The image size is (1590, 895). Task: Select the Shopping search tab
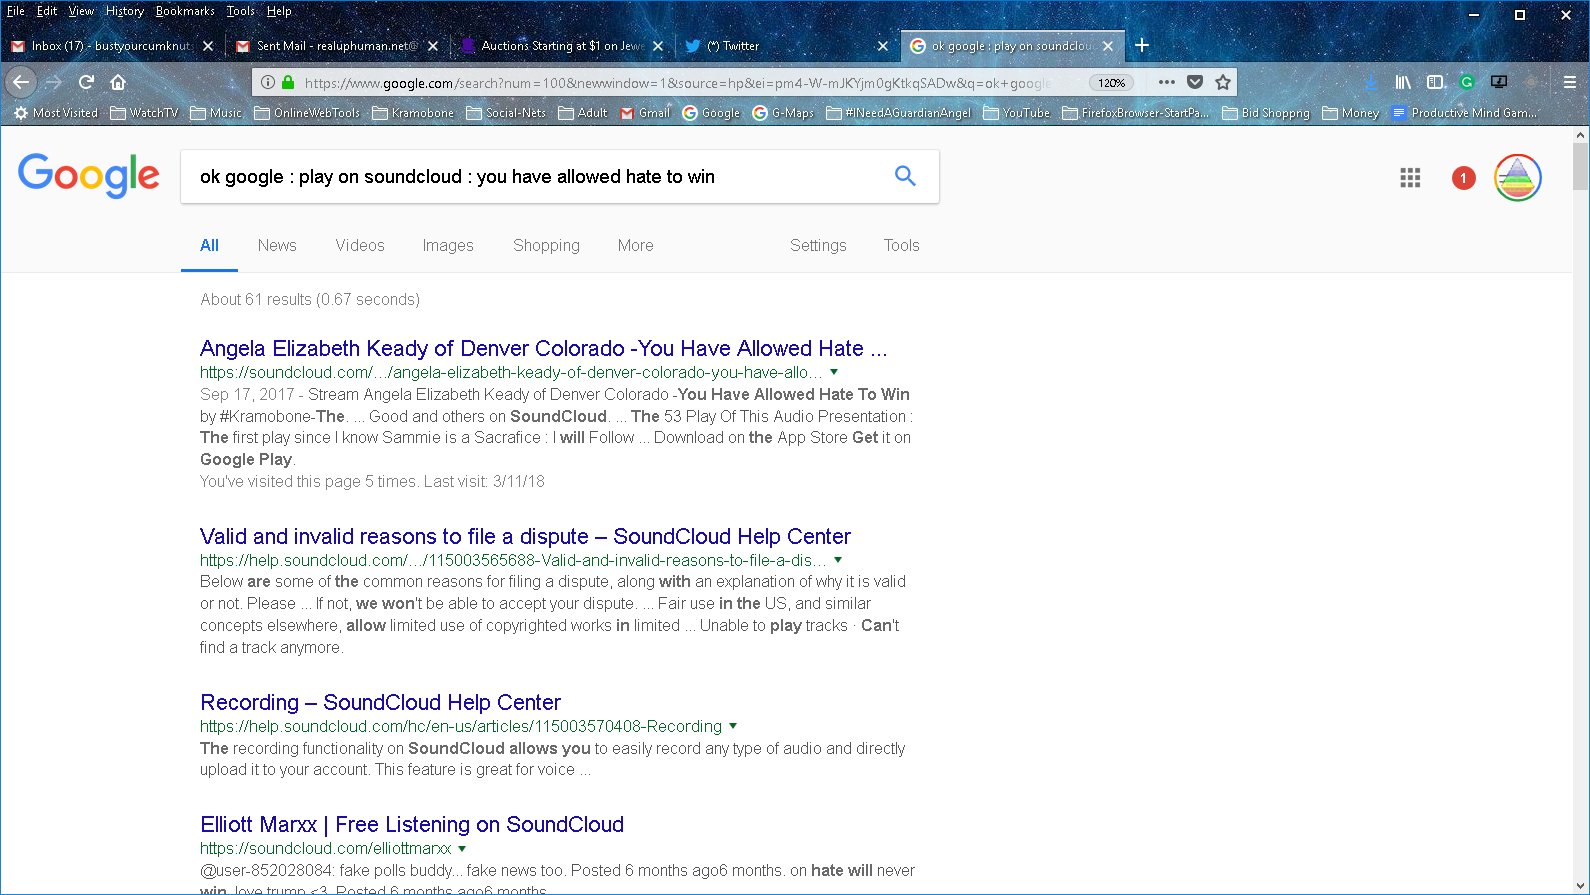(546, 245)
